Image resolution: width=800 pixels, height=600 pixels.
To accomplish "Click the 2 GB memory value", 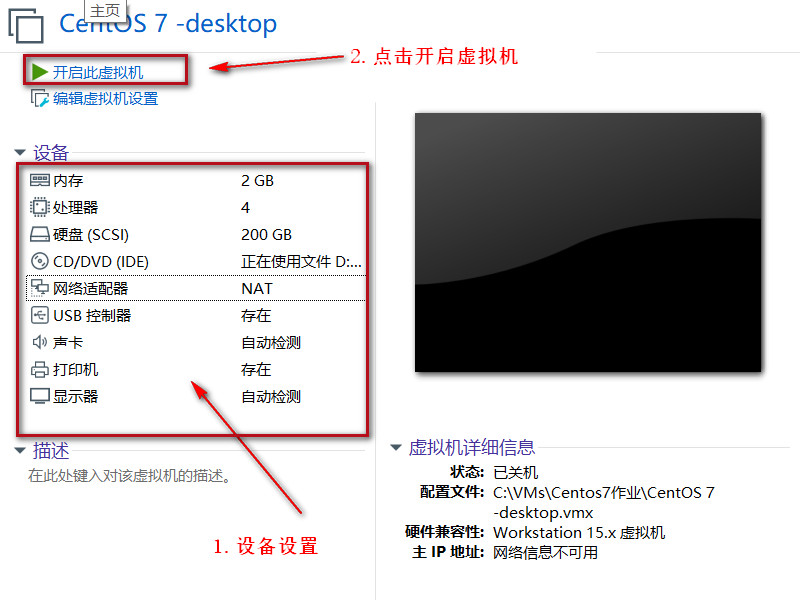I will [x=258, y=181].
